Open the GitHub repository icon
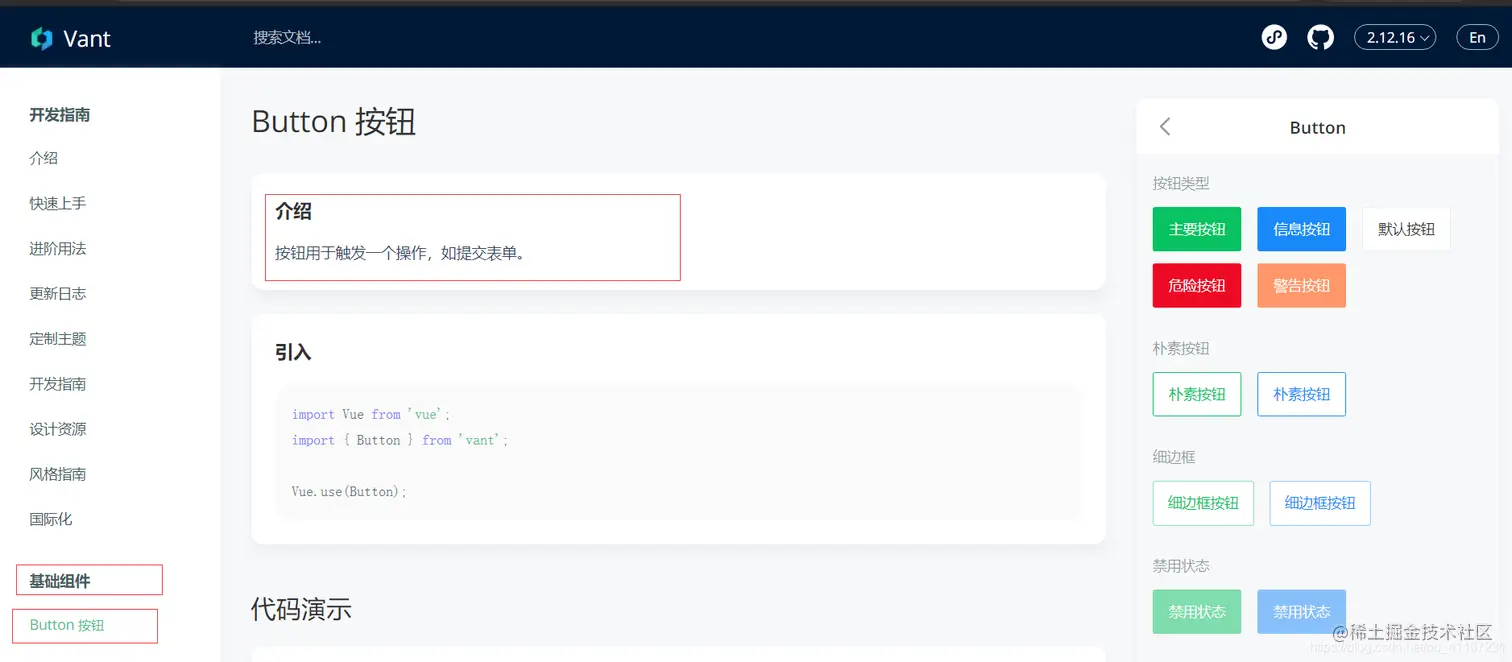 click(x=1321, y=38)
